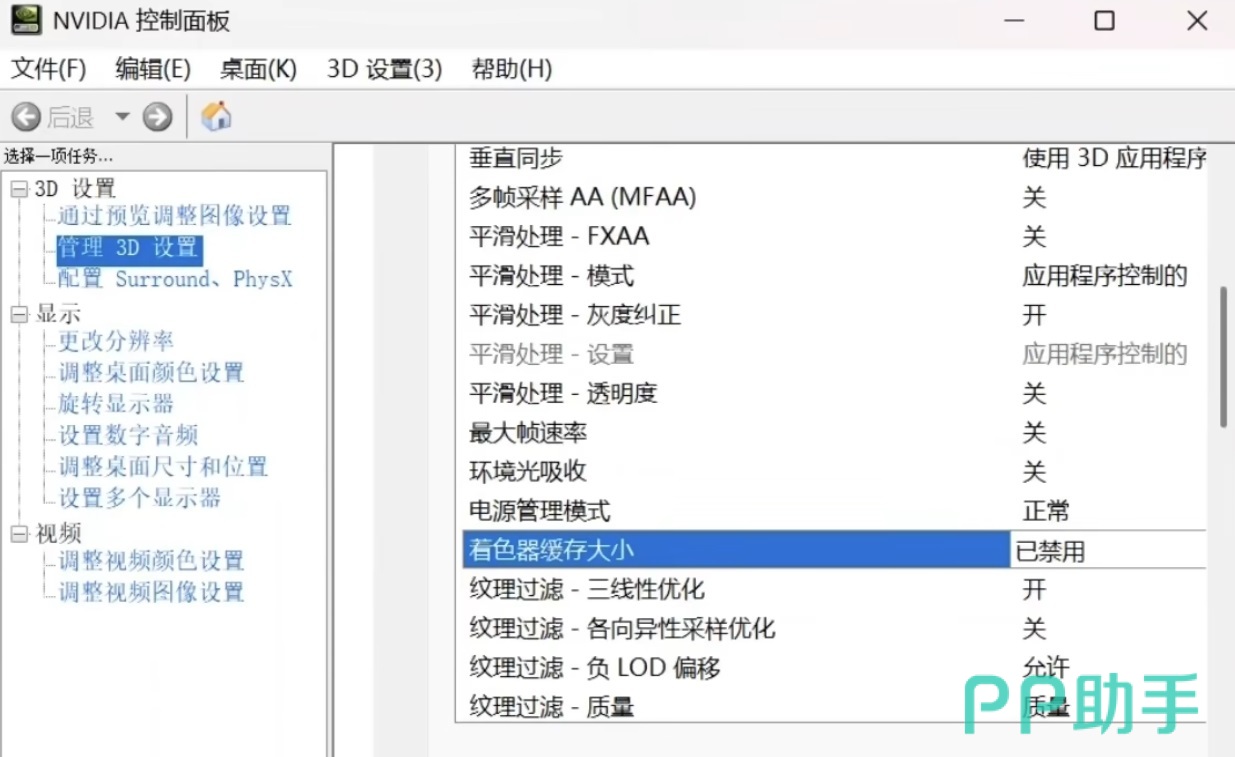Go forward with the forward arrow icon

(157, 117)
